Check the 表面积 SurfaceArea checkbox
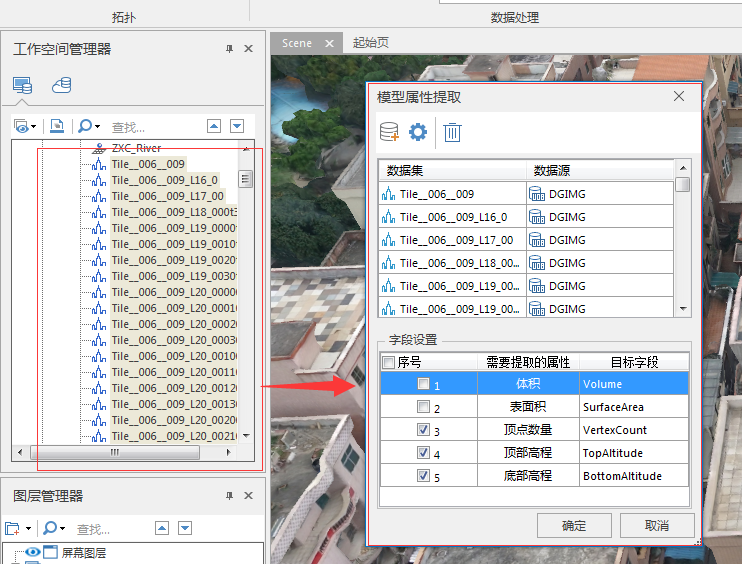The width and height of the screenshot is (742, 564). click(424, 407)
